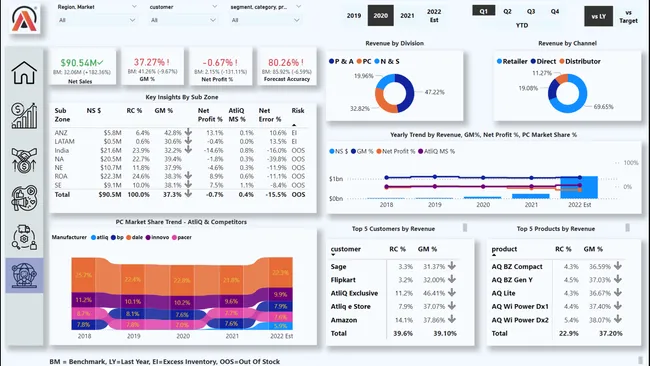
Task: Click the RC % header in Top 5 Products
Action: point(563,249)
